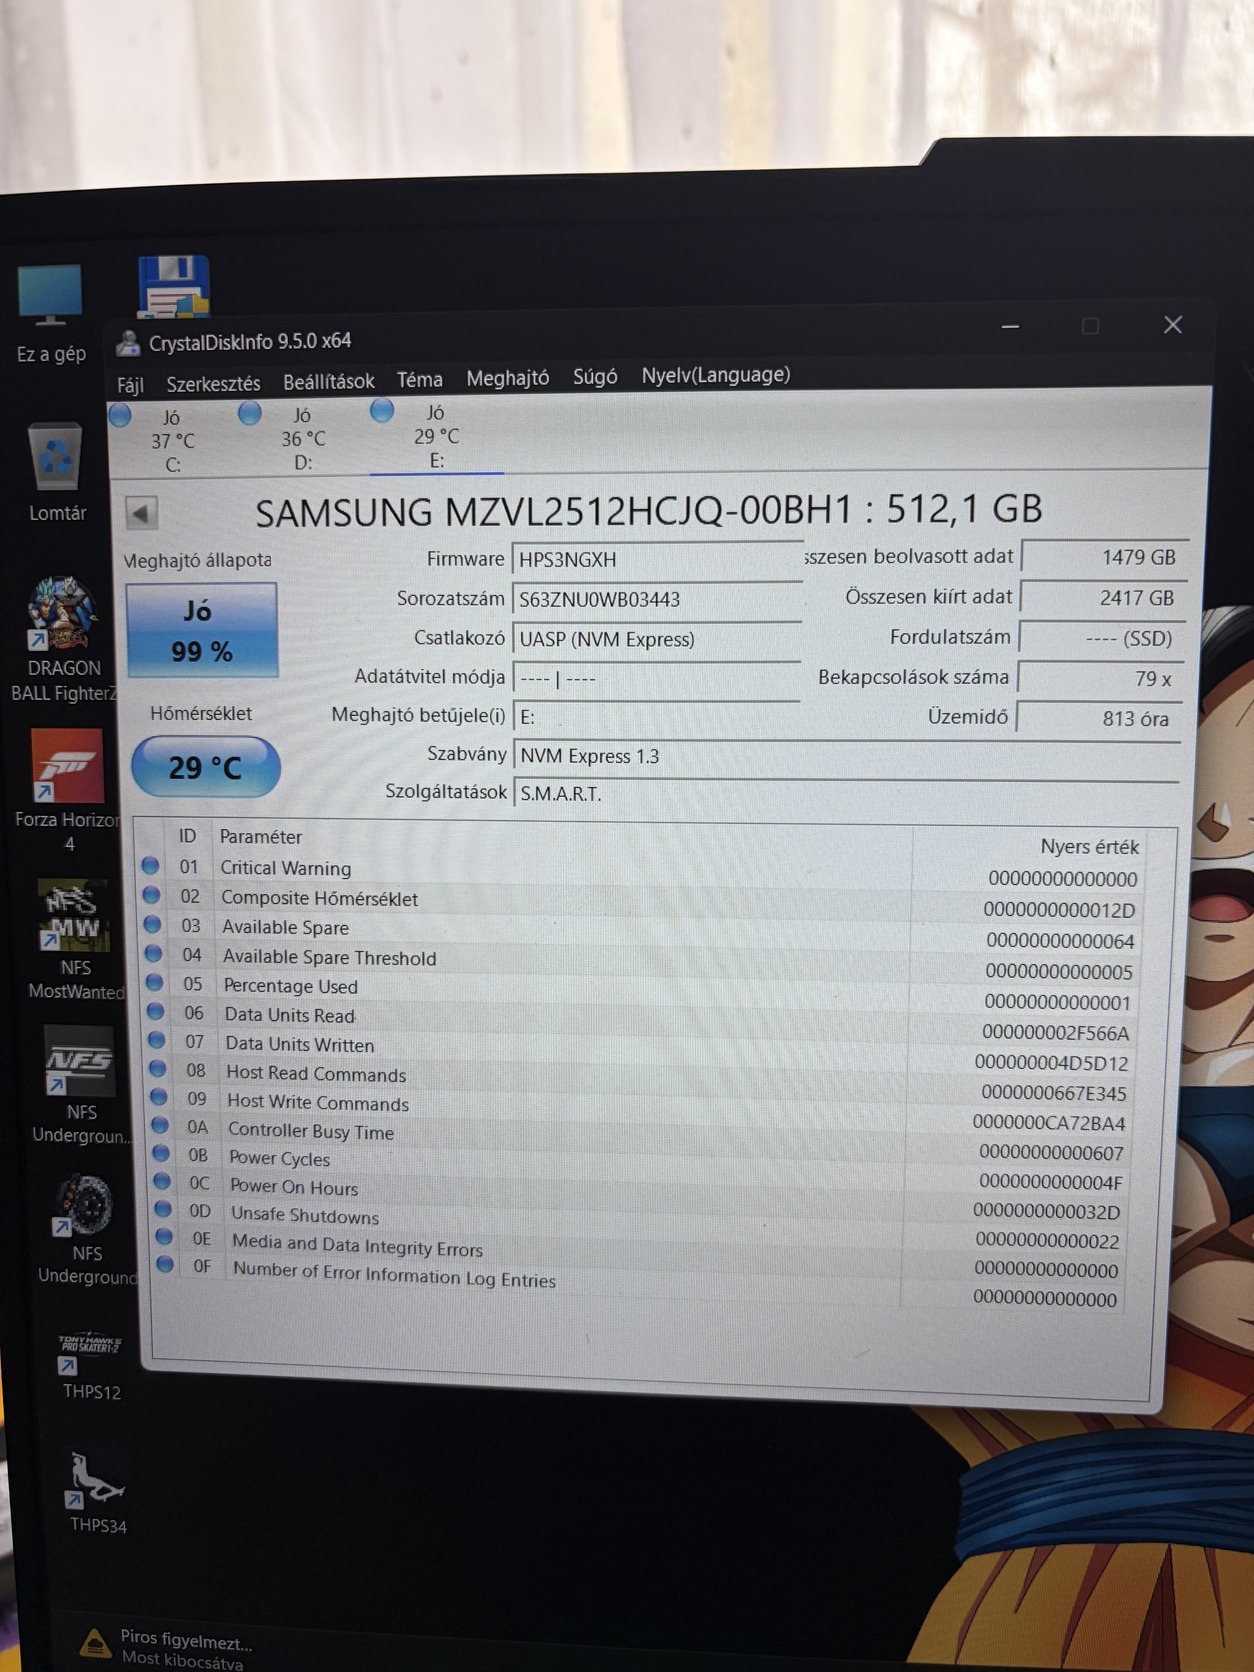Image resolution: width=1254 pixels, height=1672 pixels.
Task: Click the total writes value 2417 GB
Action: [1103, 598]
